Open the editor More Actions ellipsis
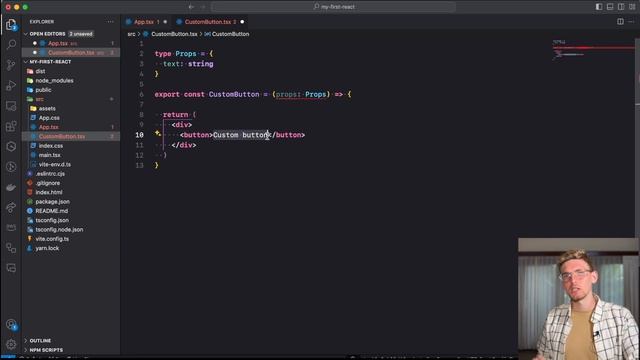 [x=631, y=22]
